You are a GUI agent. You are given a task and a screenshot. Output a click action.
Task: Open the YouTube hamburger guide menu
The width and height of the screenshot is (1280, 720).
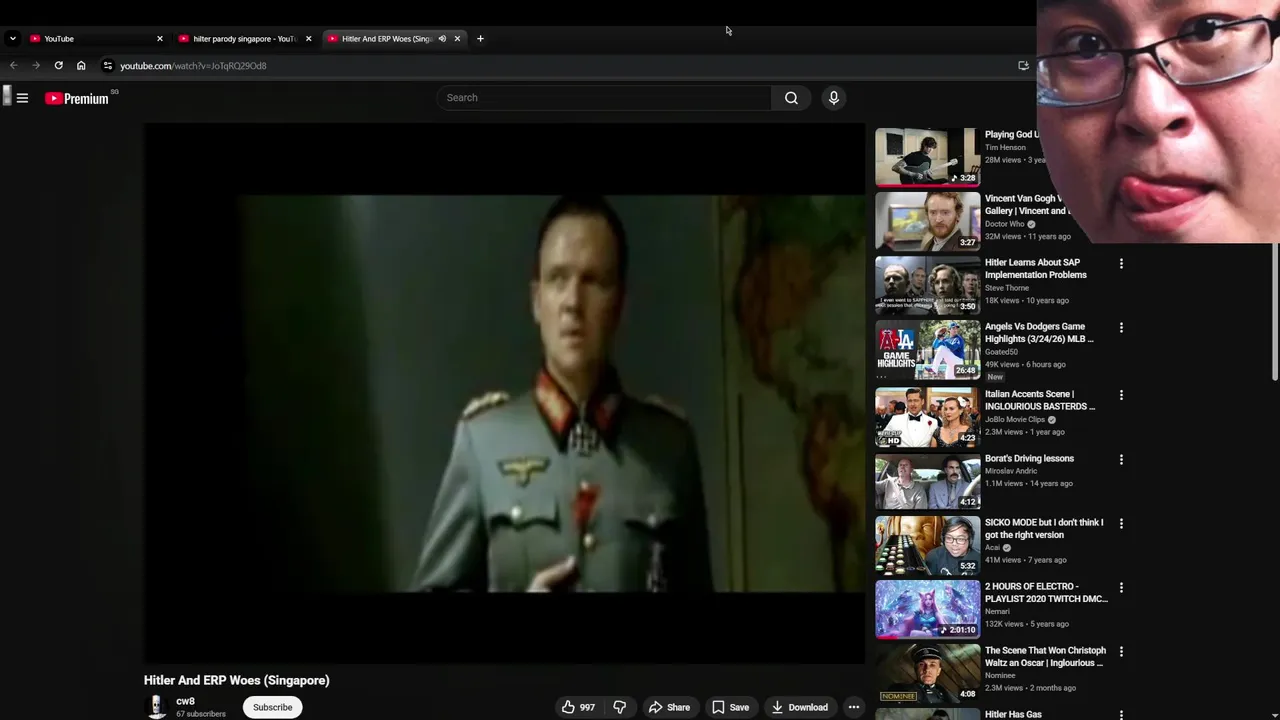pyautogui.click(x=22, y=98)
